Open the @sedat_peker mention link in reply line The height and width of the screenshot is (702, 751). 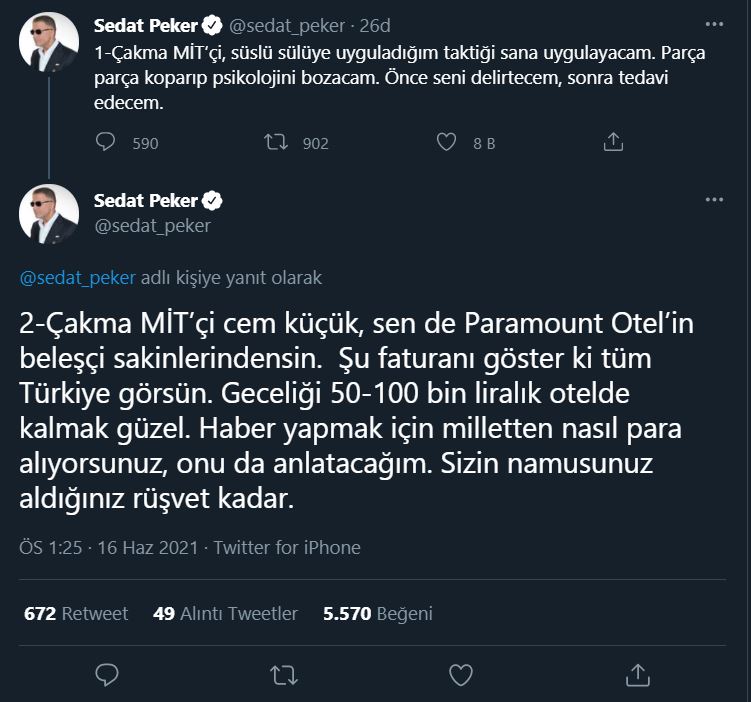click(x=77, y=277)
